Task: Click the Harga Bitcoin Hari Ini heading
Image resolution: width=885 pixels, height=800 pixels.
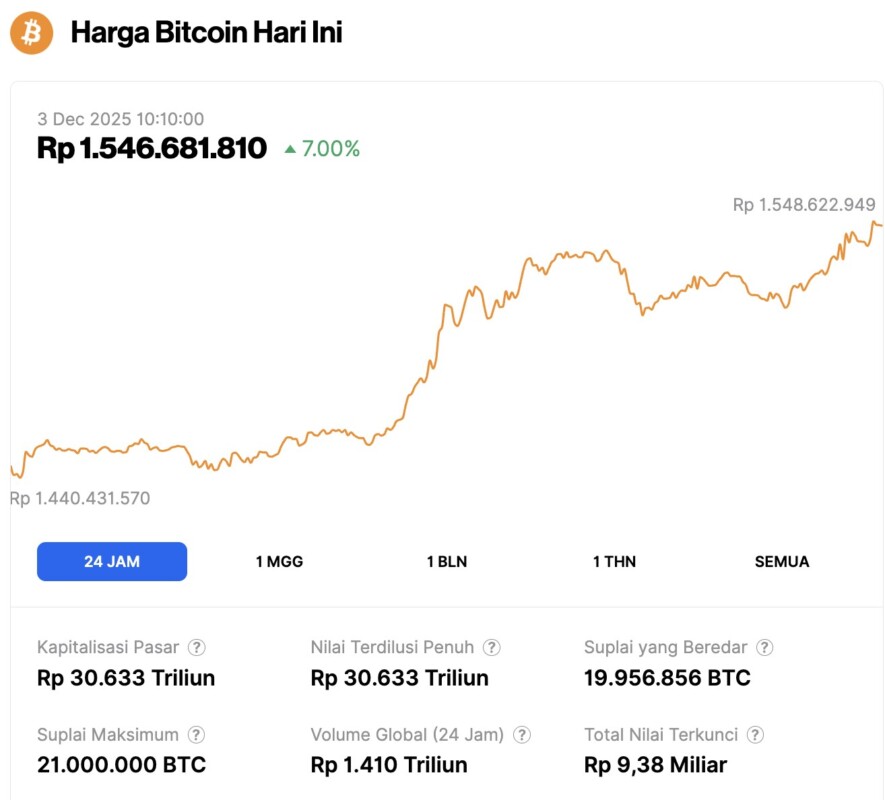Action: 206,33
